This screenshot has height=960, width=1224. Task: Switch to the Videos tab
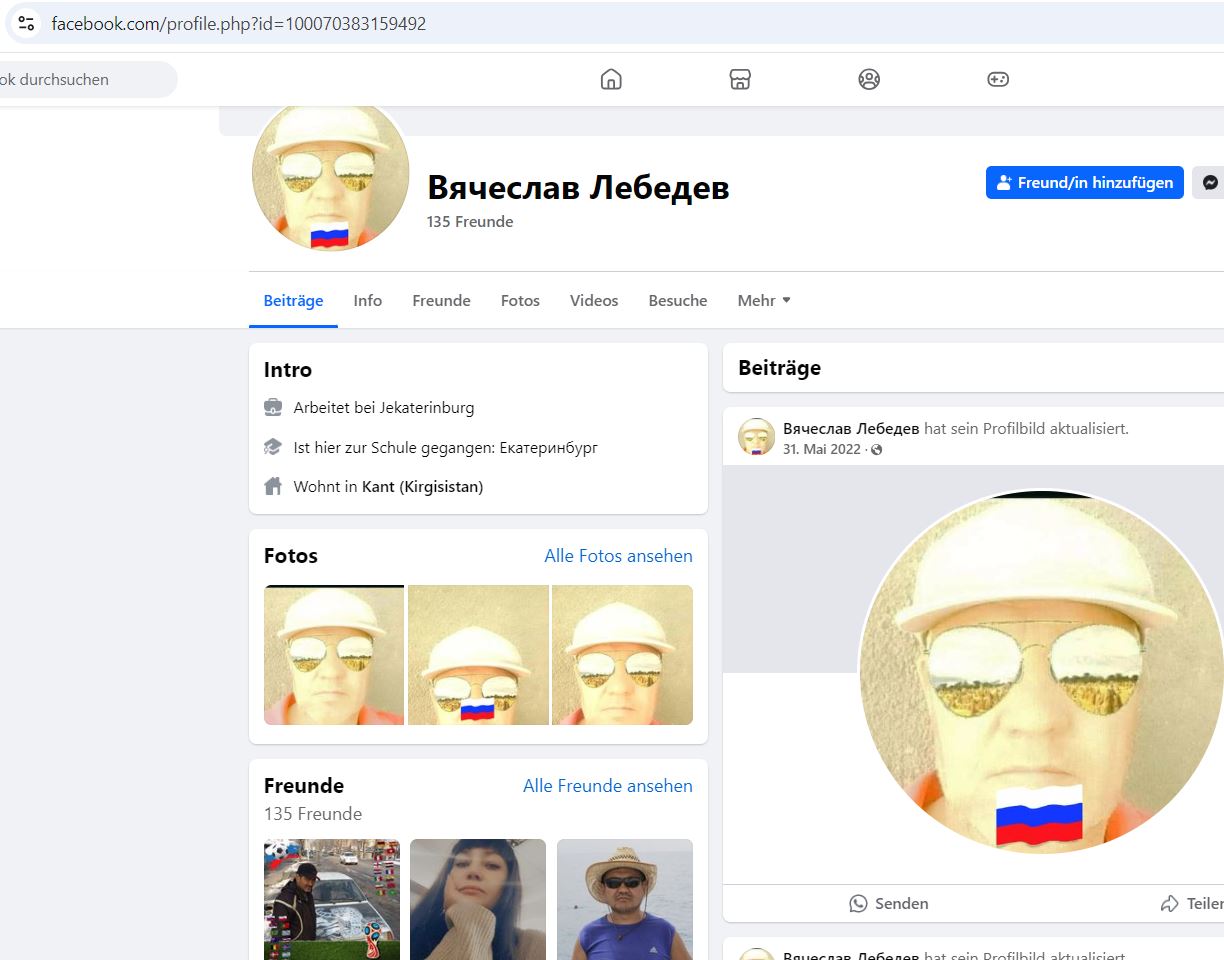click(594, 300)
